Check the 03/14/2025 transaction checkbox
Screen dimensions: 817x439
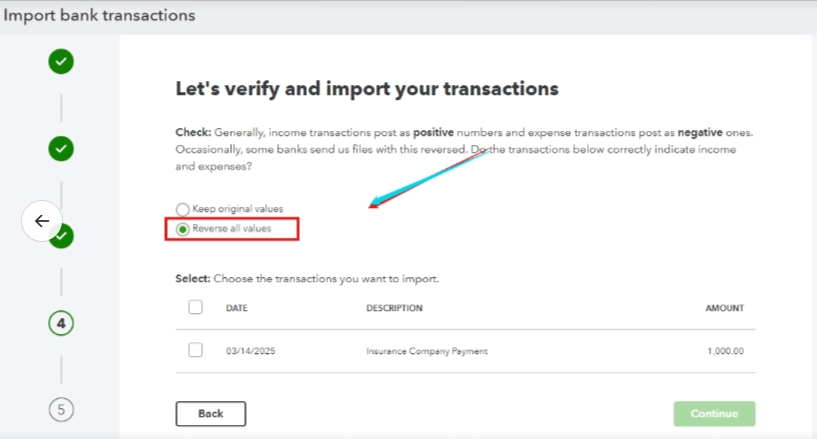point(195,350)
